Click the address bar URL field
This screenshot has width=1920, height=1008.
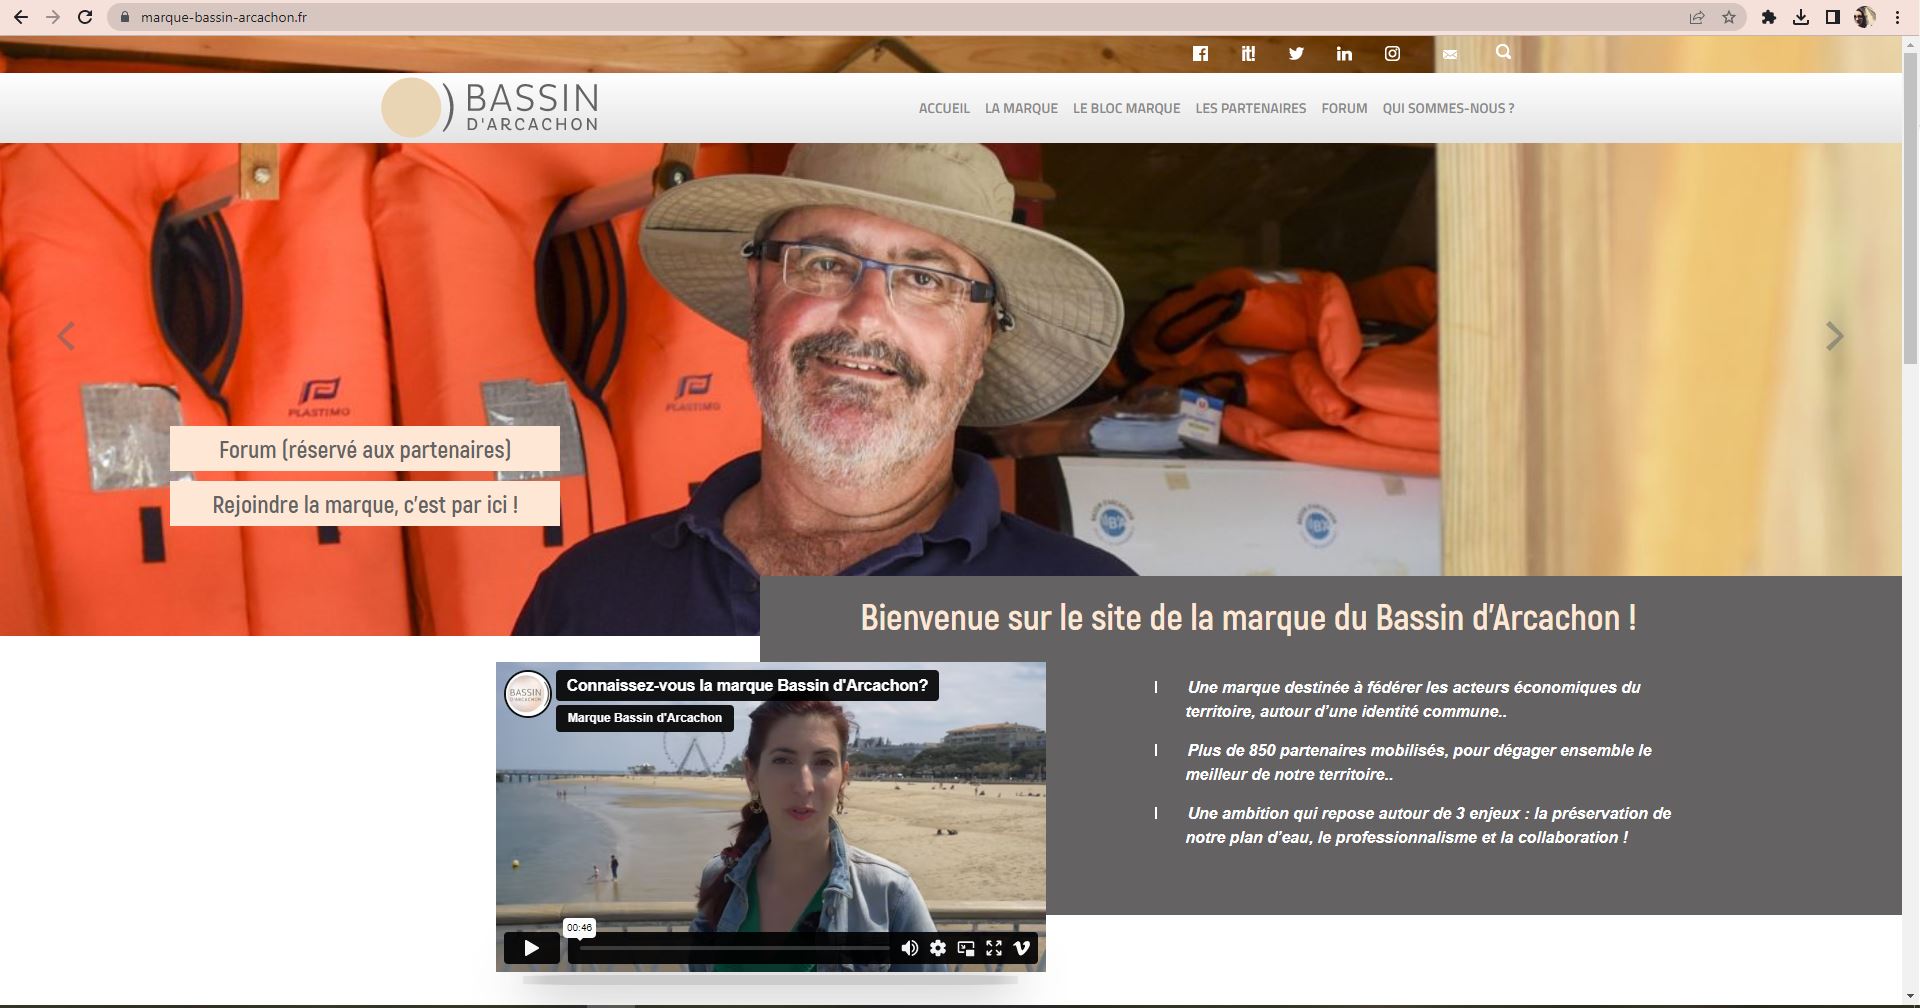click(900, 17)
